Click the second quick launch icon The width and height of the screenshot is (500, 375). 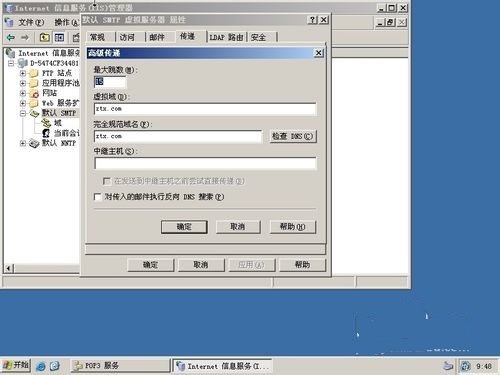click(54, 366)
